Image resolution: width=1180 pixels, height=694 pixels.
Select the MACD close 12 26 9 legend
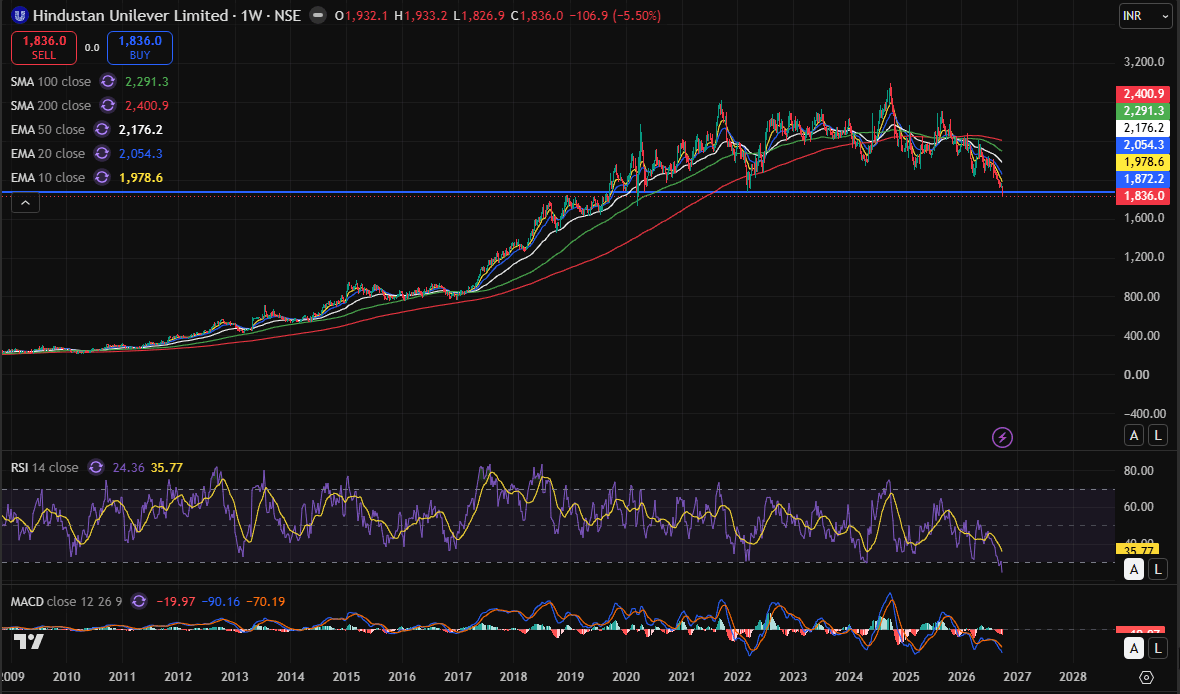[x=66, y=601]
